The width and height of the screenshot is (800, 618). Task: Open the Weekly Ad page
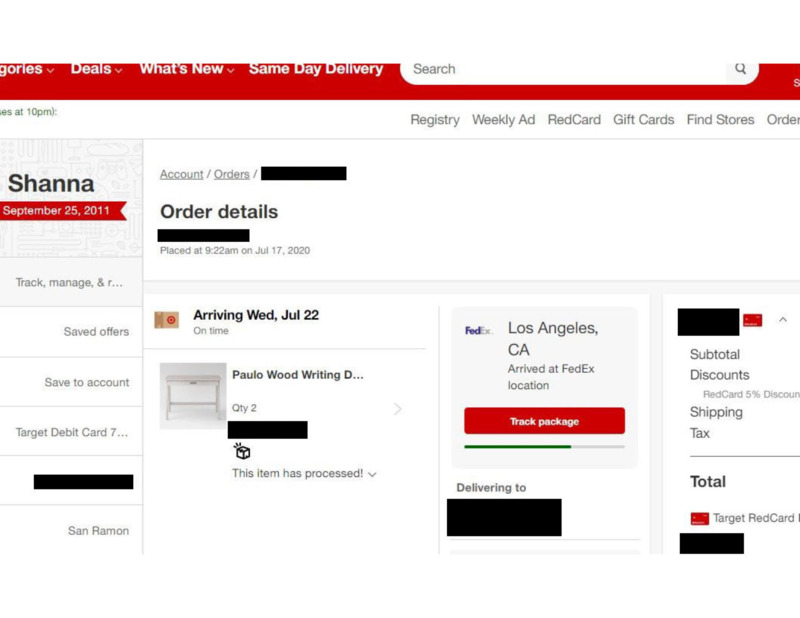click(x=503, y=120)
